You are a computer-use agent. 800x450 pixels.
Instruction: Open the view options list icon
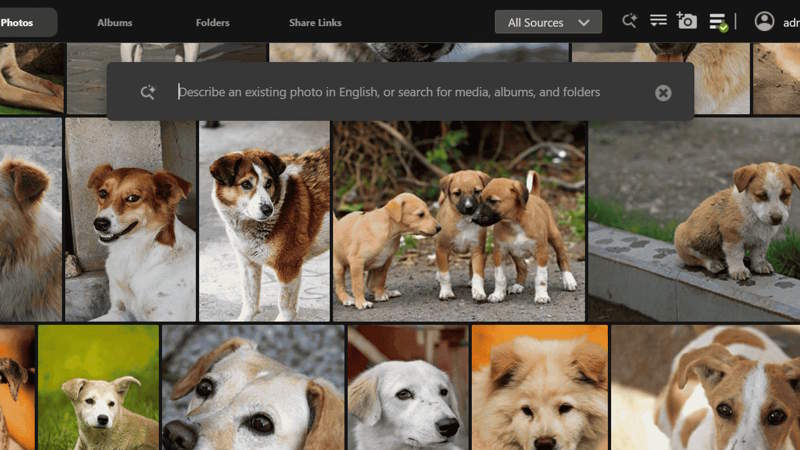coord(658,20)
